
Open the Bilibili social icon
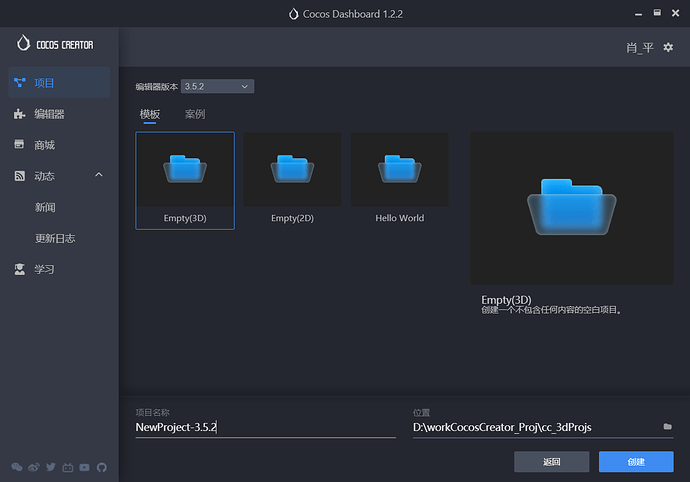pyautogui.click(x=68, y=467)
